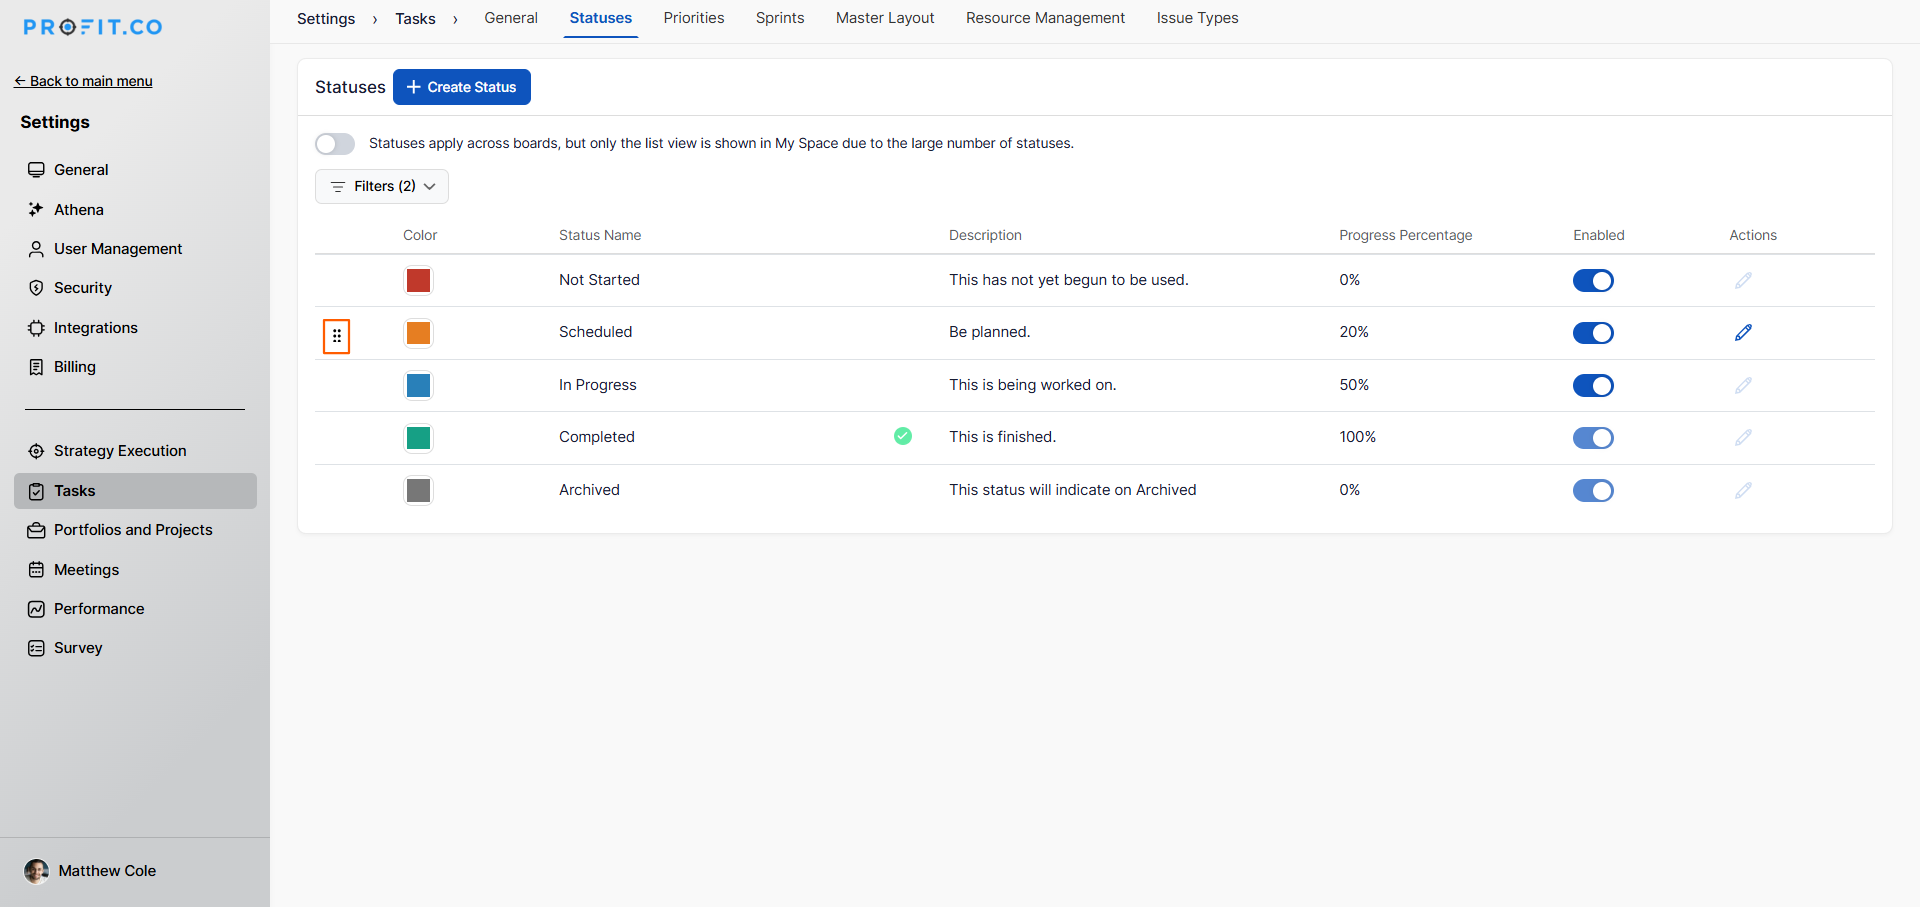The height and width of the screenshot is (907, 1920).
Task: Turn on the My Space list view toggle
Action: (335, 144)
